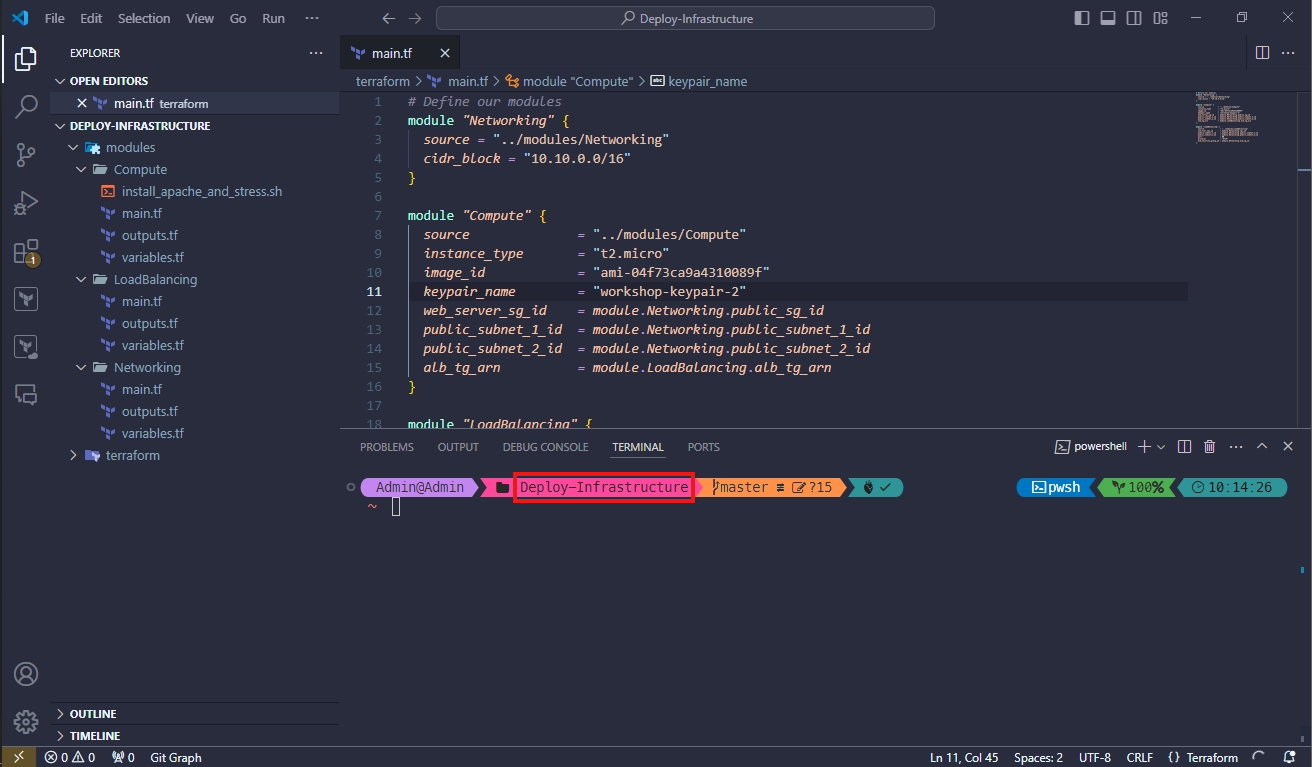The image size is (1312, 767).
Task: Open the Selection menu
Action: coord(144,18)
